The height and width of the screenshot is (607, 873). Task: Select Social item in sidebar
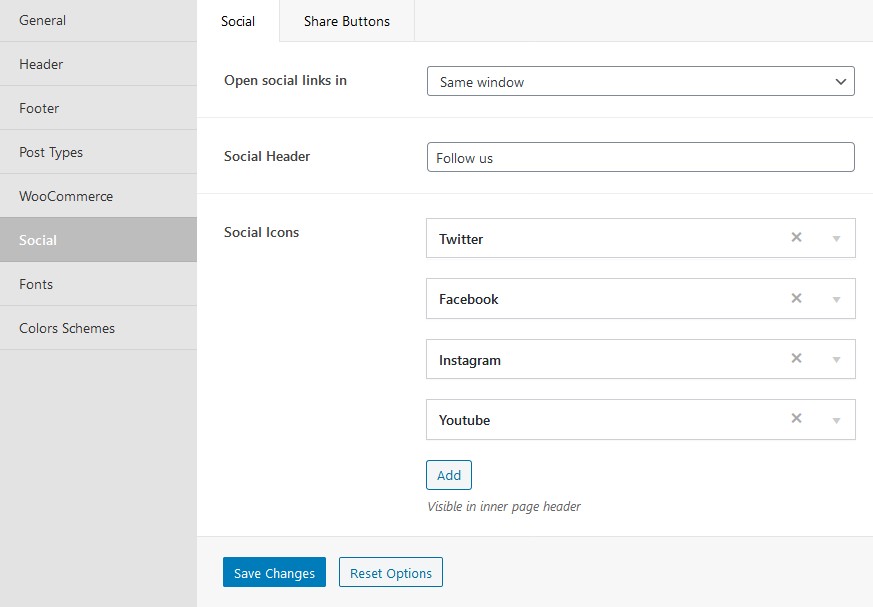click(98, 240)
